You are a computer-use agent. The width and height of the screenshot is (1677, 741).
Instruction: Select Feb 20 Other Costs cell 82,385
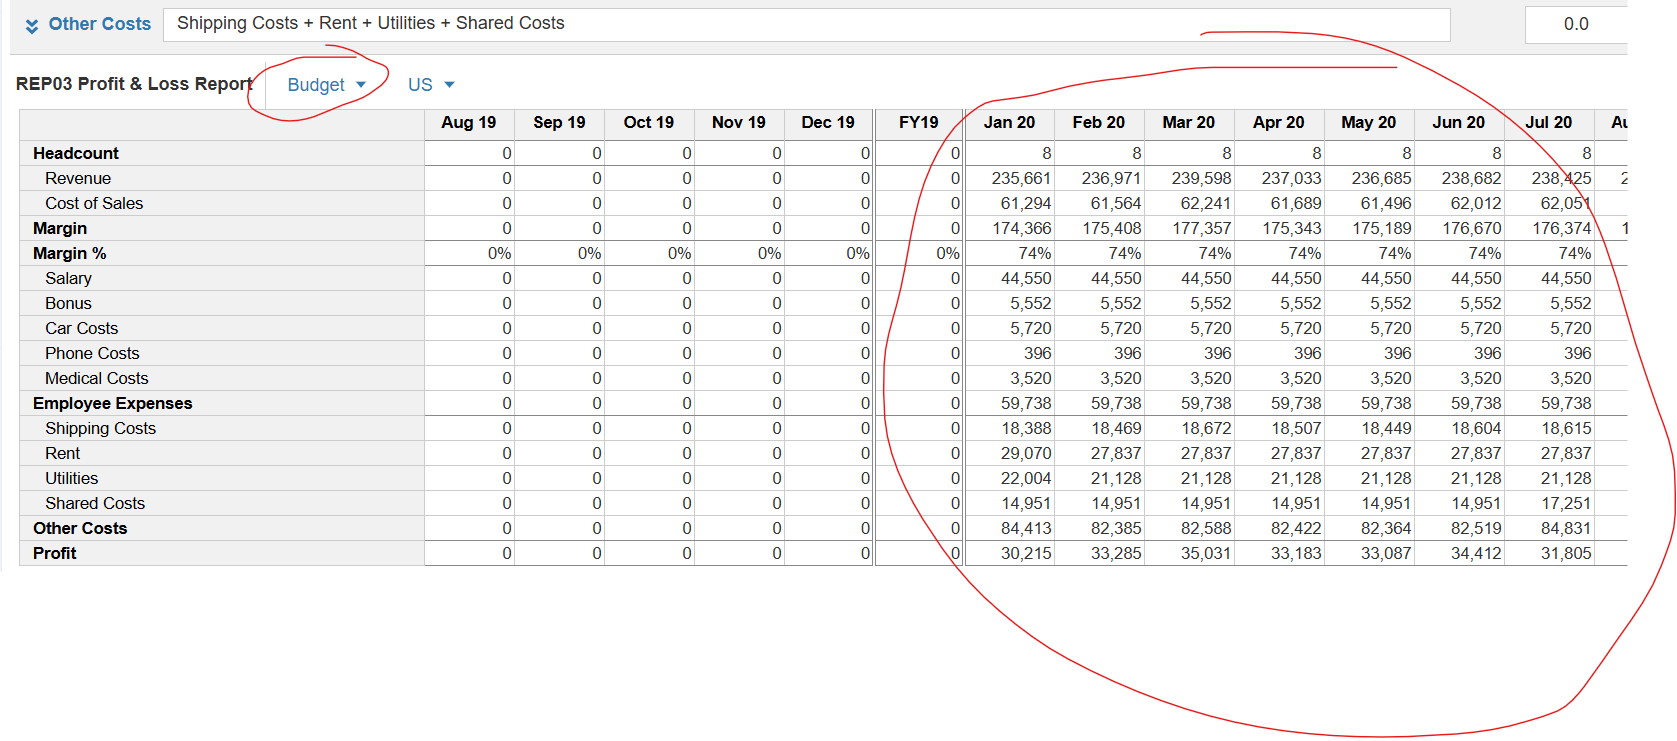tap(1100, 528)
